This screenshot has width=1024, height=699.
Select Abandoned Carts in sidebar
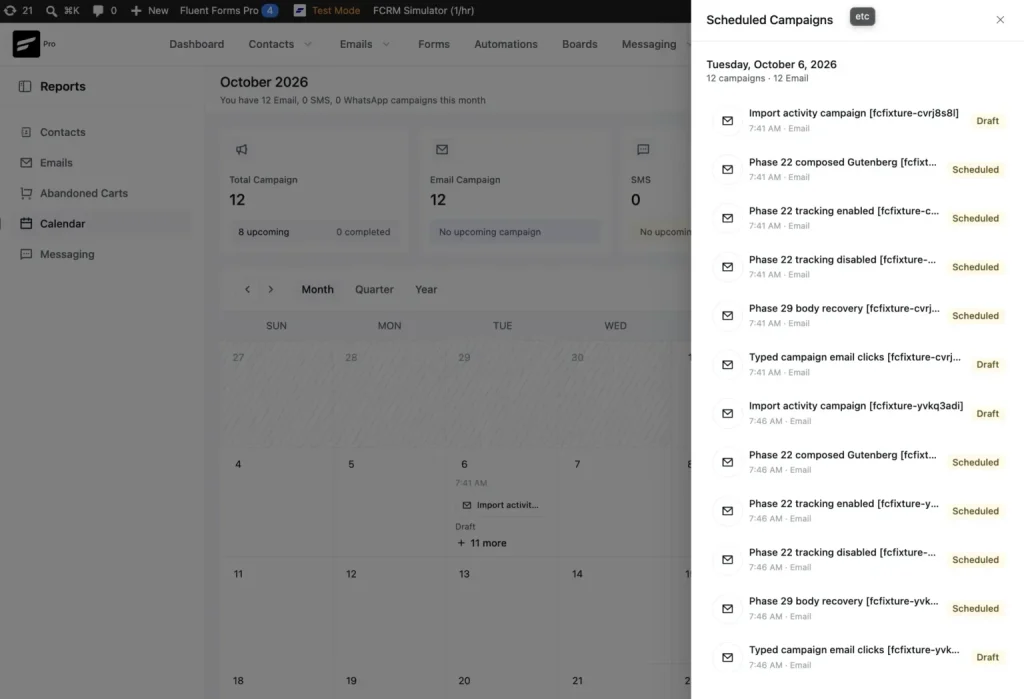click(x=84, y=193)
